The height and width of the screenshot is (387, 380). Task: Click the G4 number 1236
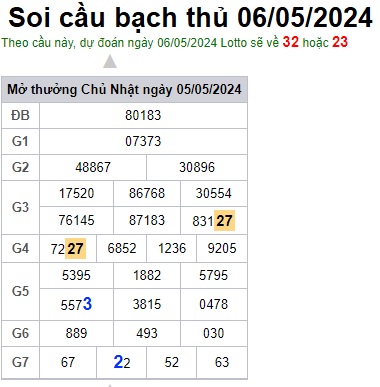(x=172, y=248)
